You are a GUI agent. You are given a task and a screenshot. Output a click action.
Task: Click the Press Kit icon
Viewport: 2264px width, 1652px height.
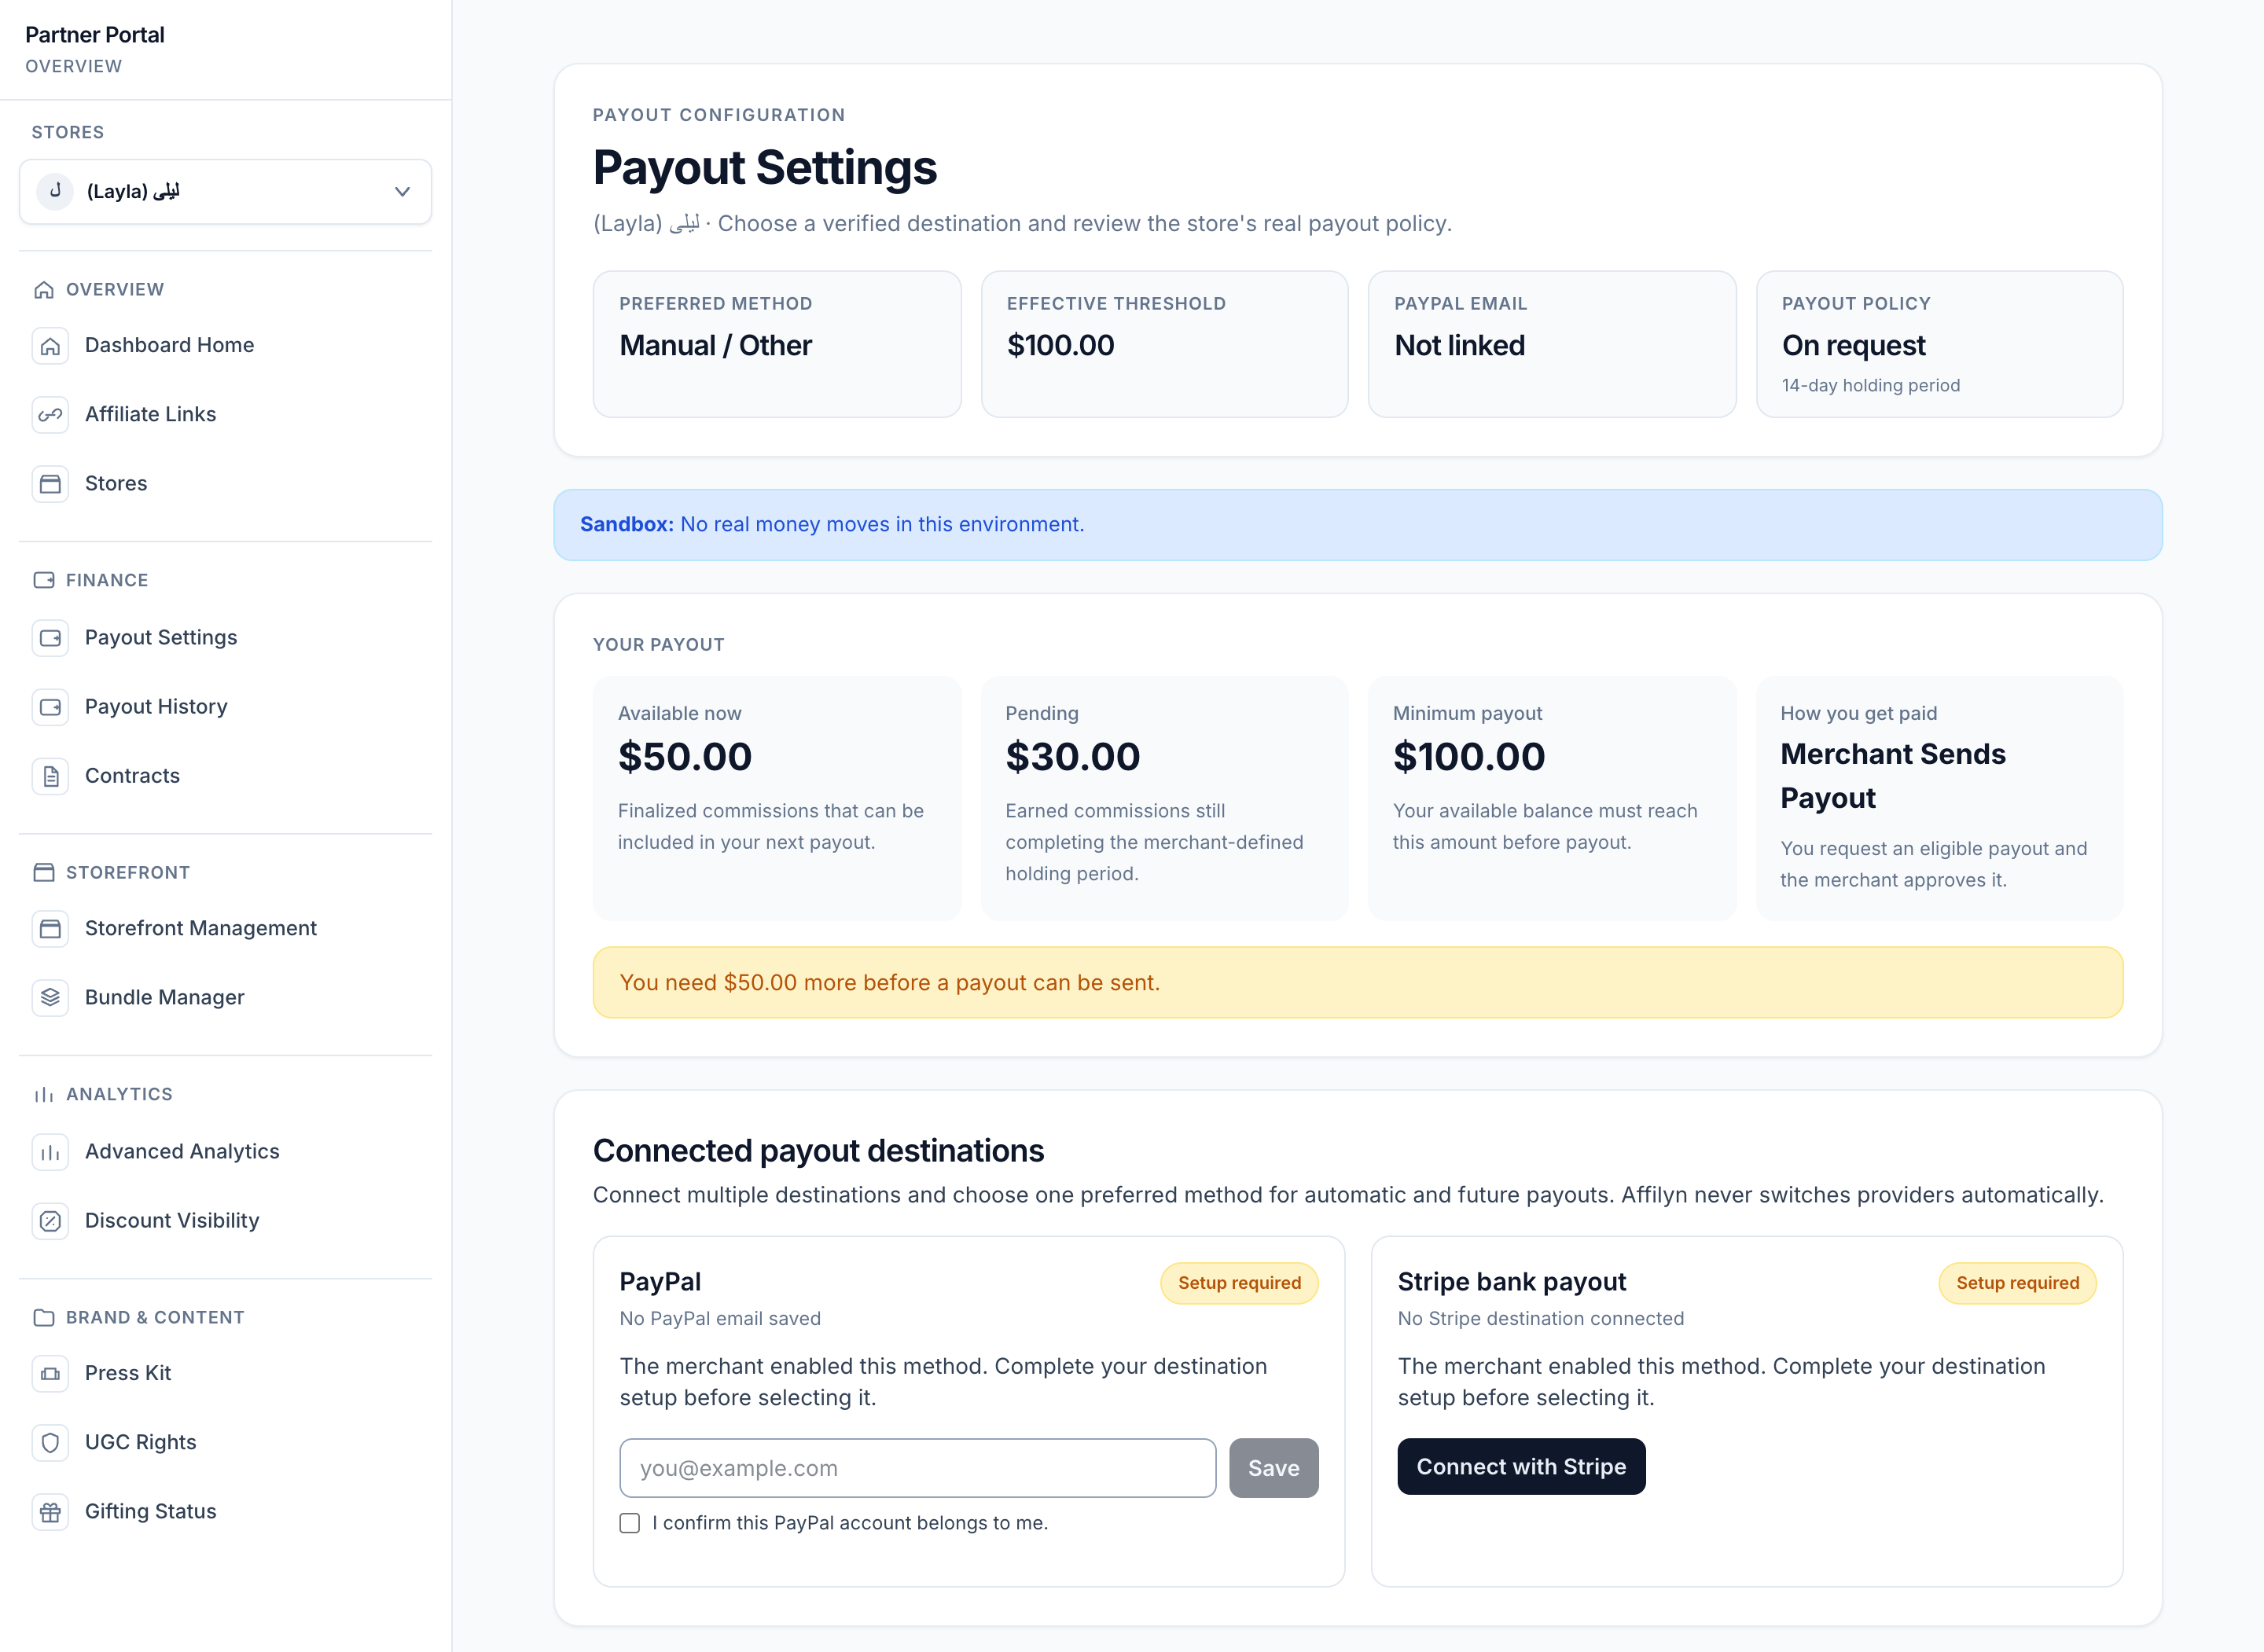pos(50,1374)
